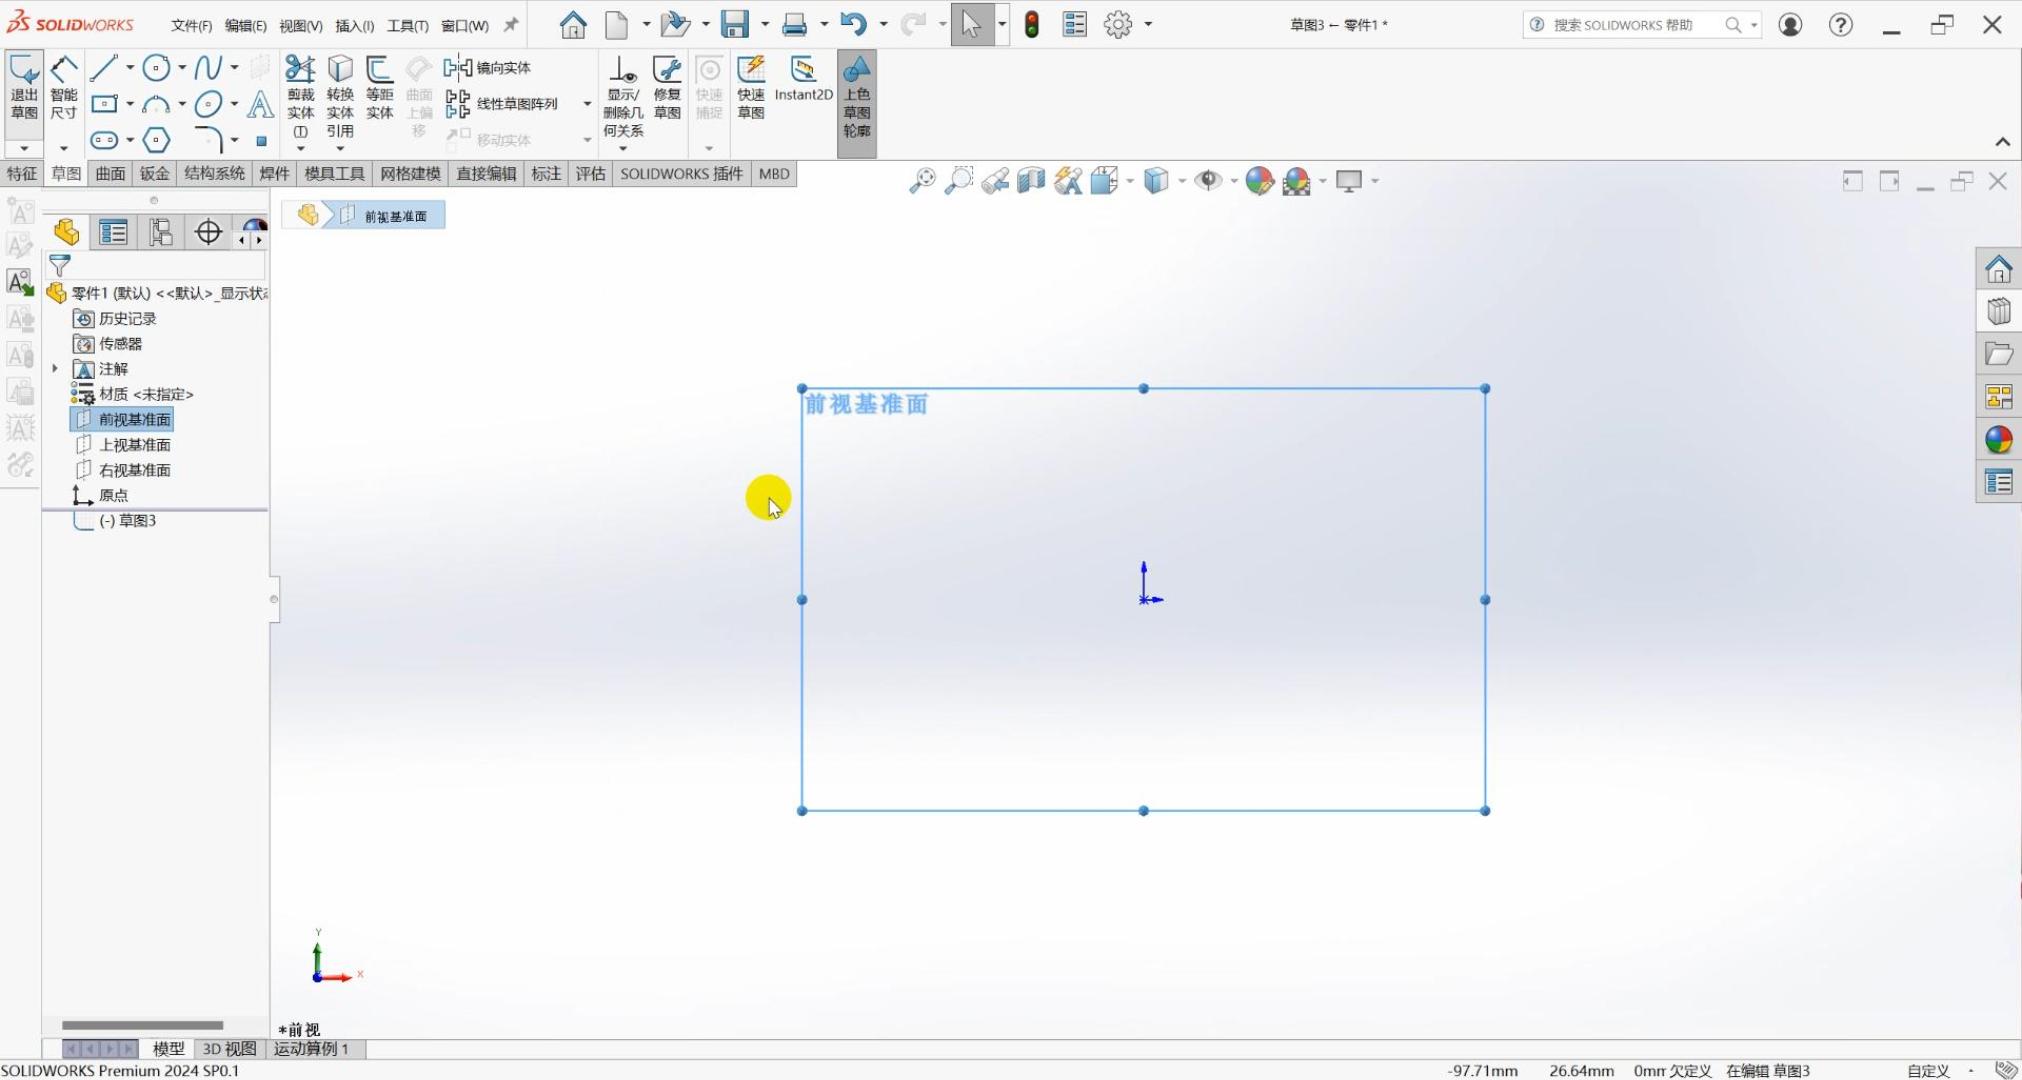Select the Circle sketch tool
Image resolution: width=2022 pixels, height=1080 pixels.
pos(155,68)
